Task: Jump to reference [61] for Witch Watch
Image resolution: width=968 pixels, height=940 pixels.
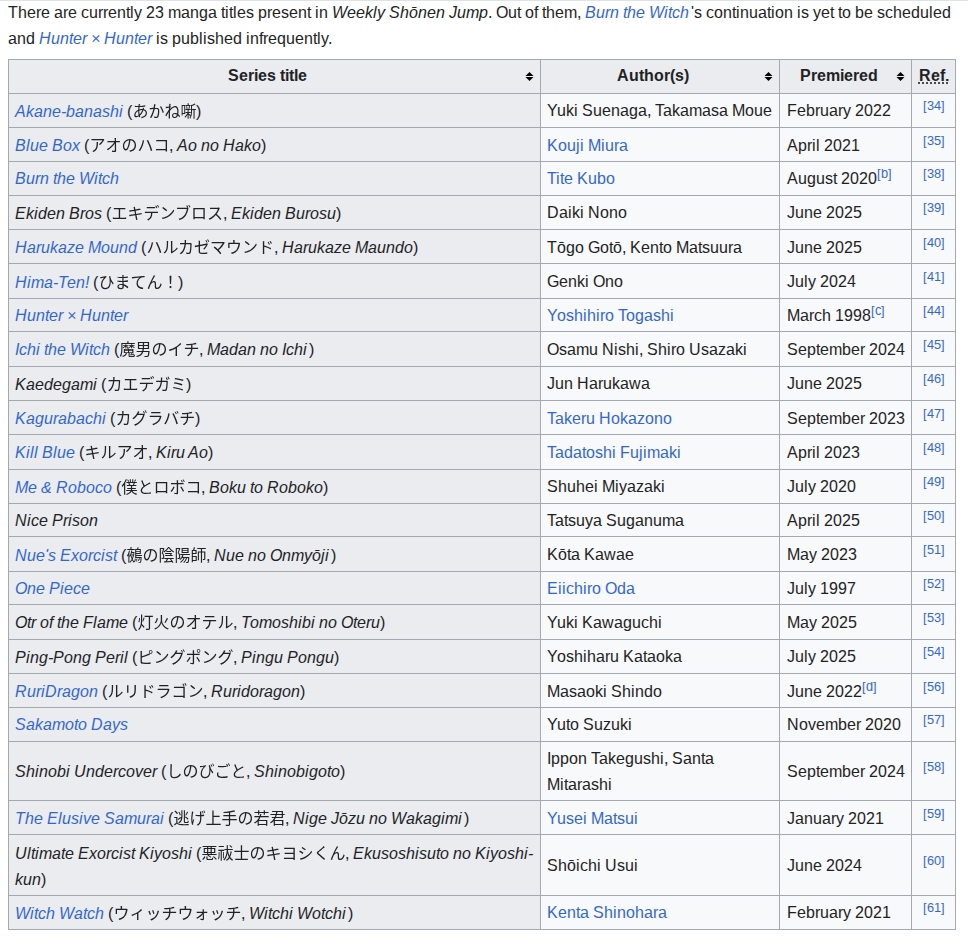Action: [x=933, y=909]
